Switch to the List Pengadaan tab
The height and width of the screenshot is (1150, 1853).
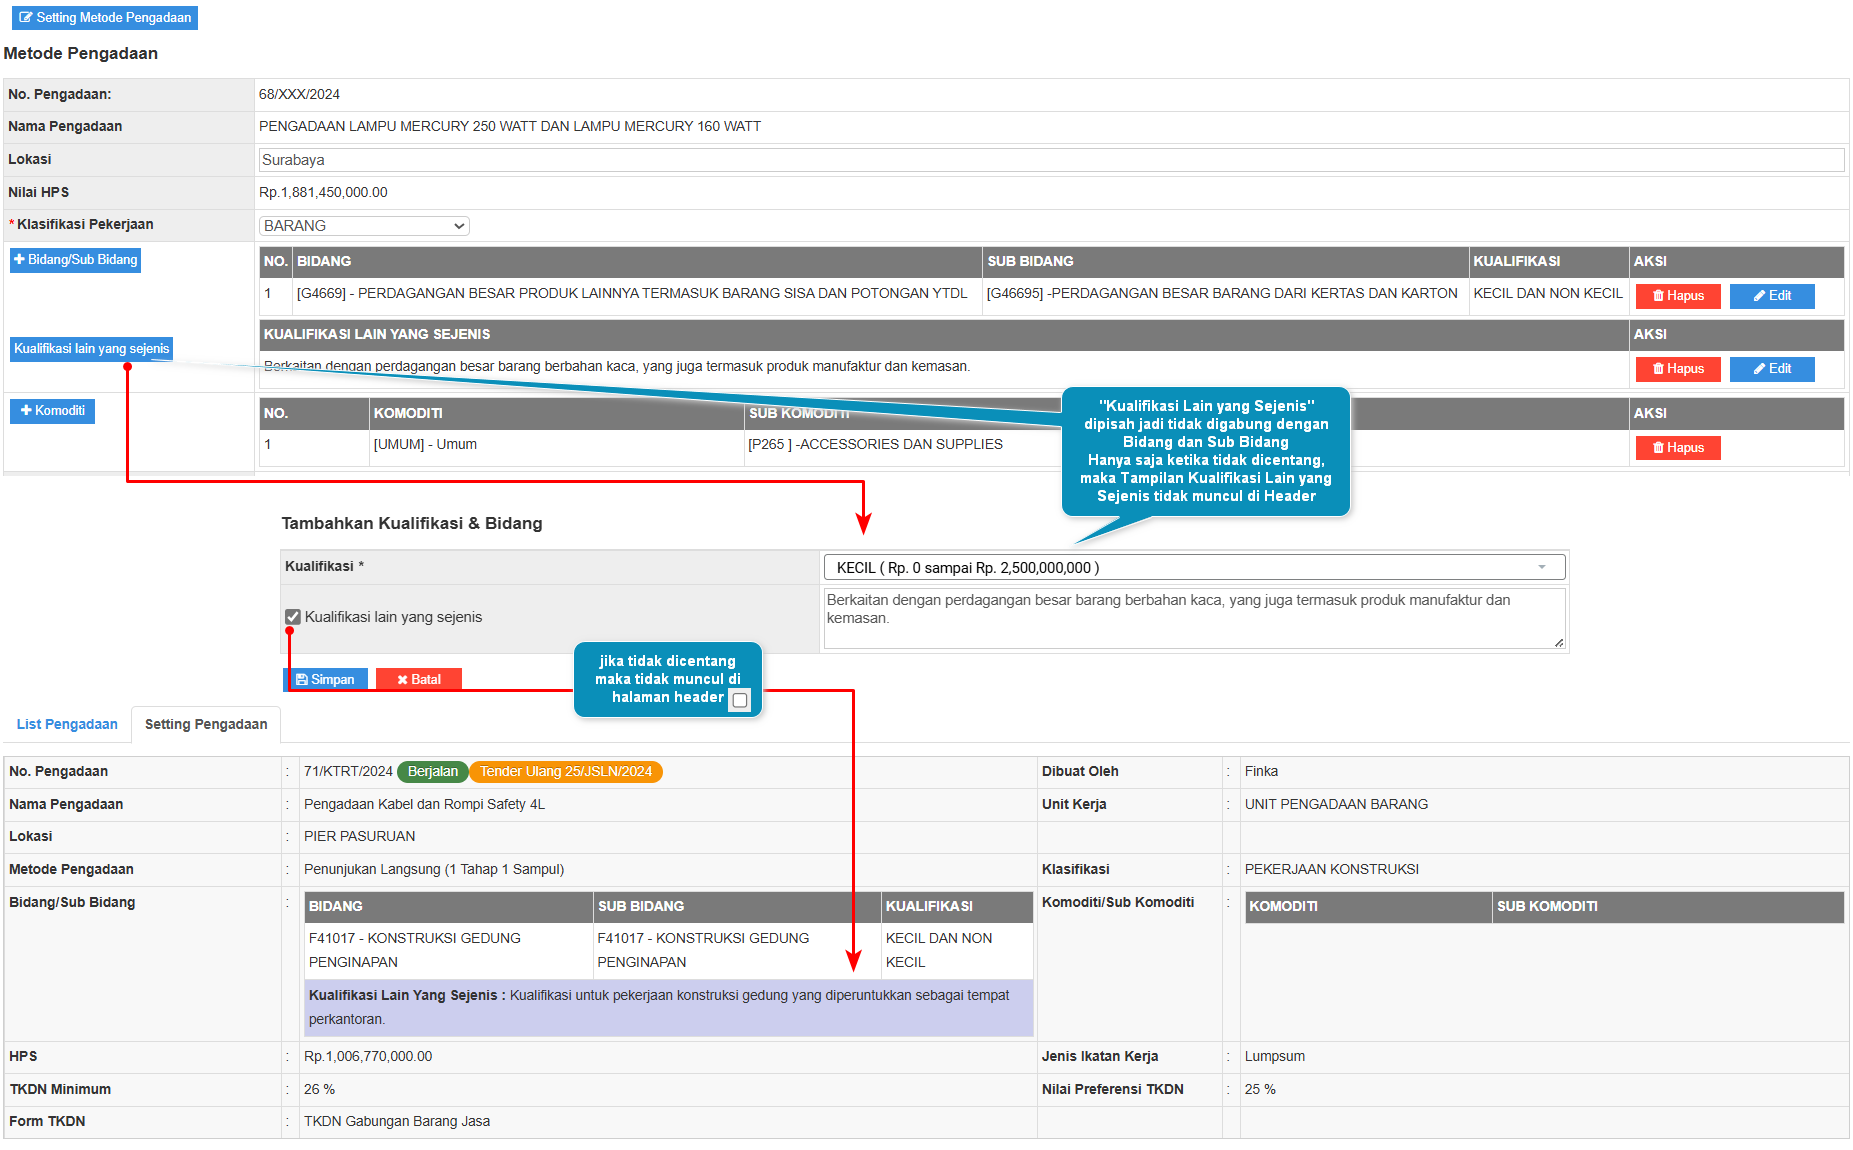(x=67, y=725)
